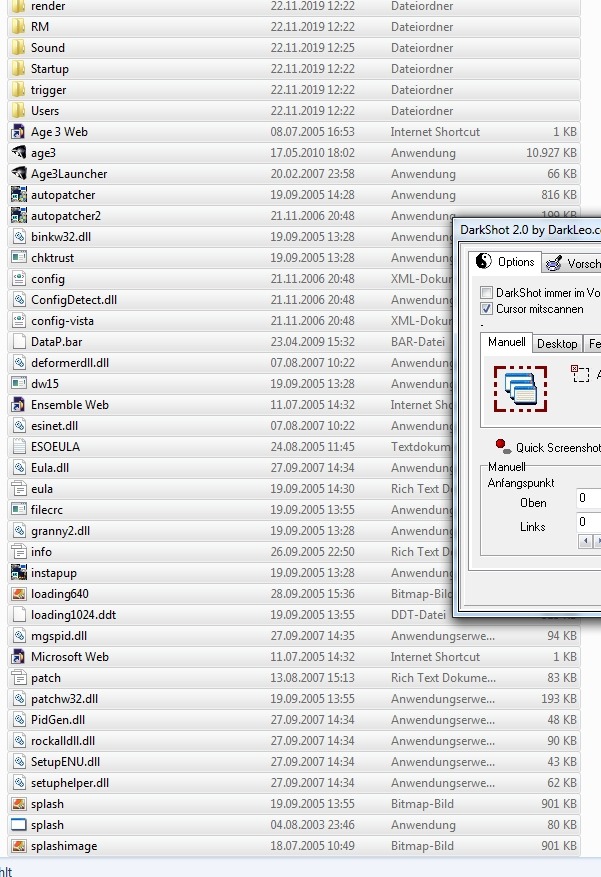This screenshot has height=877, width=601.
Task: Select the autopatcher2 application icon
Action: click(18, 216)
